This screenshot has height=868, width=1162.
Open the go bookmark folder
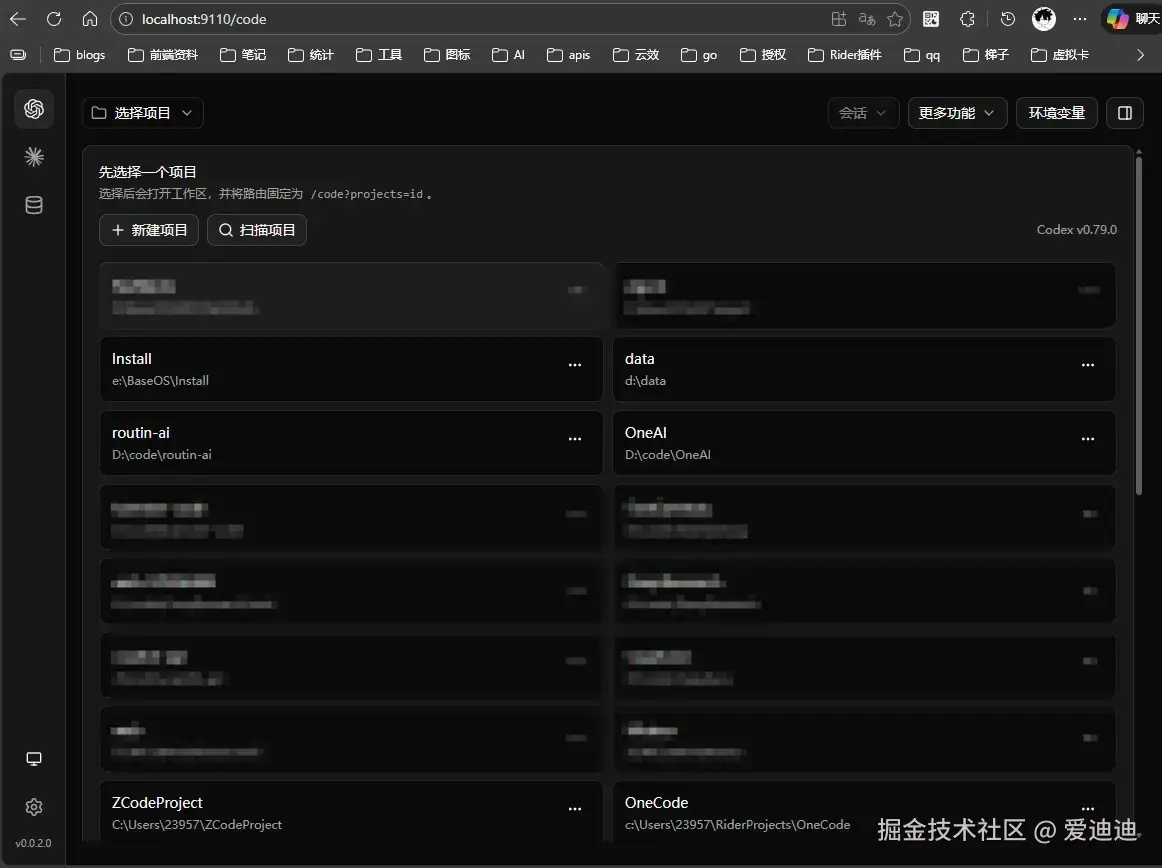pyautogui.click(x=699, y=55)
